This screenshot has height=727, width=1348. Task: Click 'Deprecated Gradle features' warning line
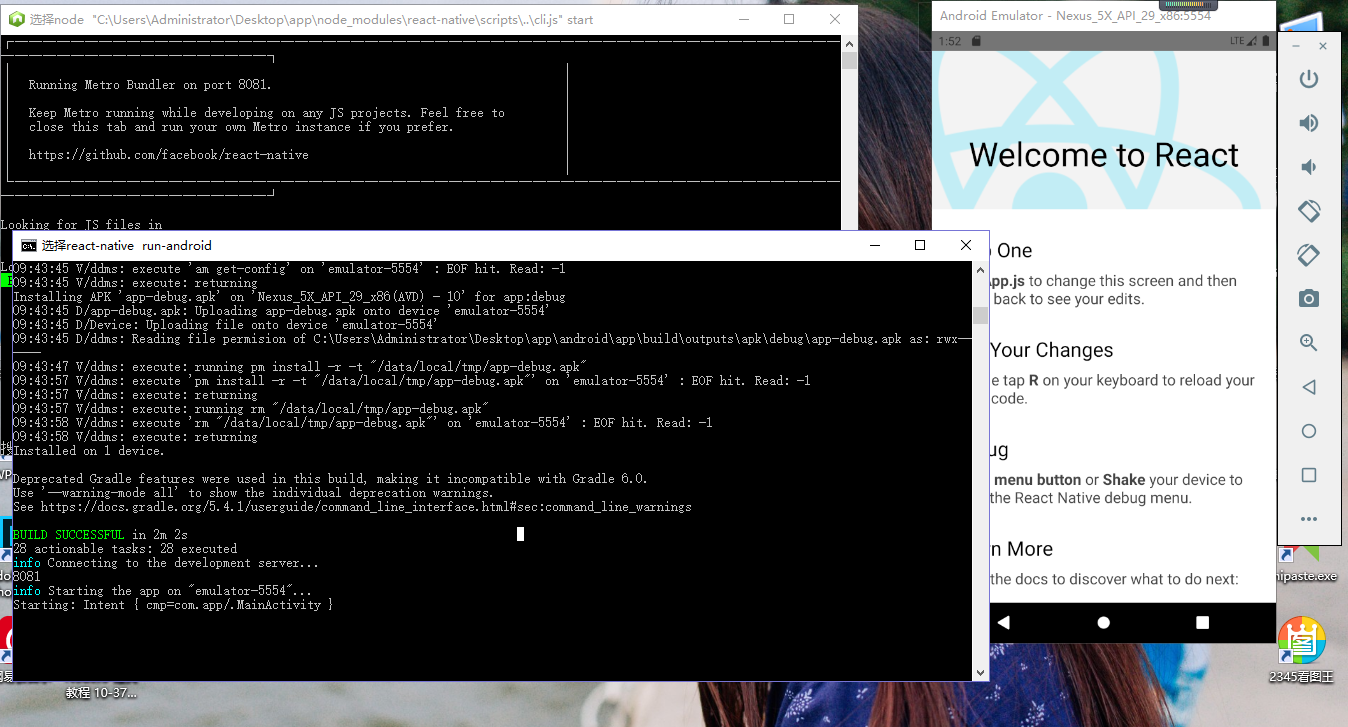coord(330,479)
